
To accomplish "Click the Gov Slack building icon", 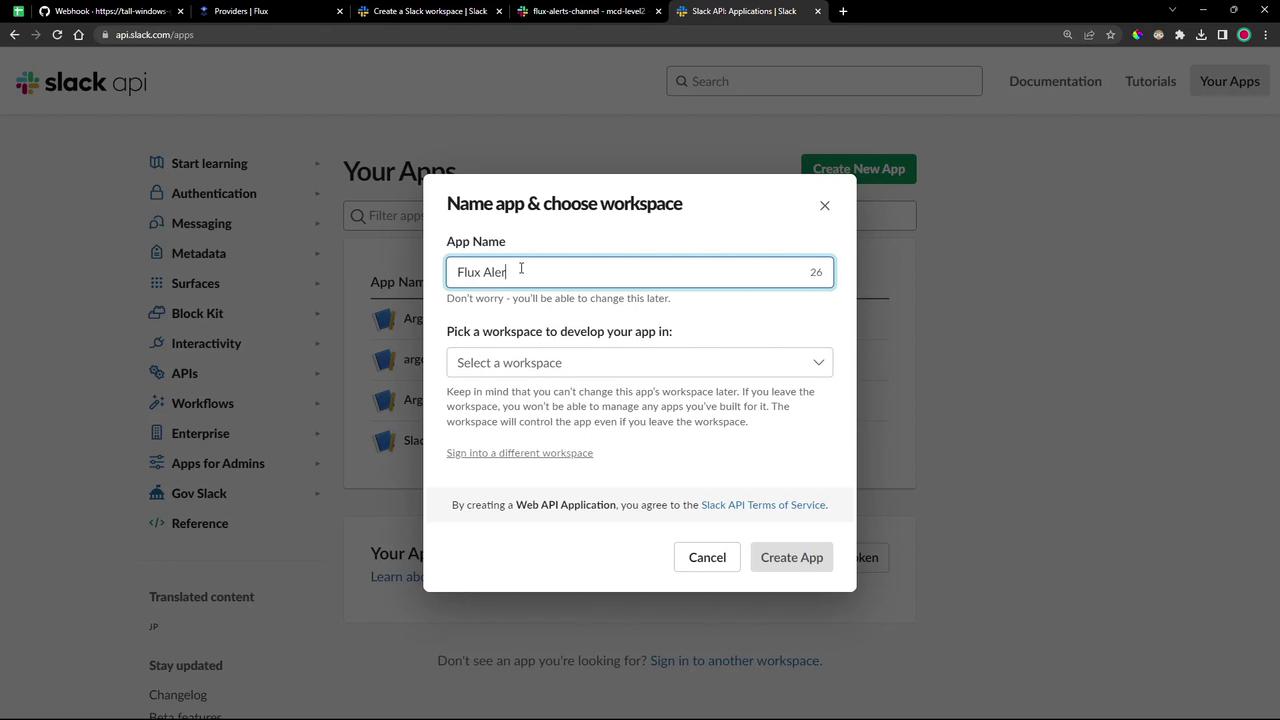I will 157,493.
